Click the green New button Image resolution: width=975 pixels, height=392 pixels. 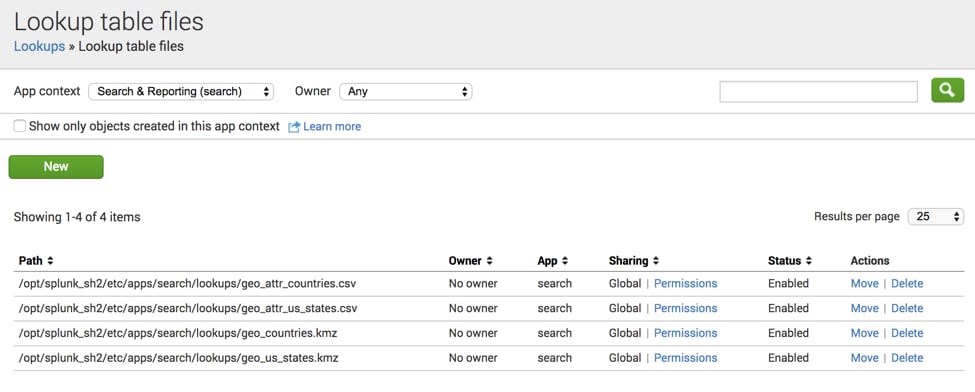point(56,167)
